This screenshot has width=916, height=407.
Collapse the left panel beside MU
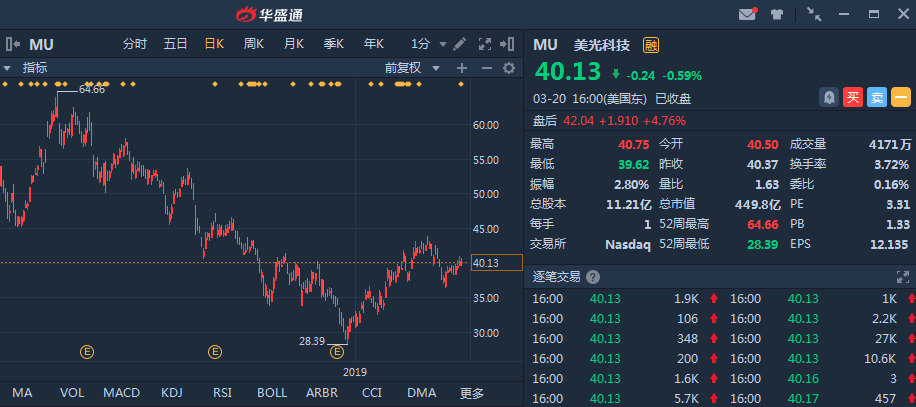click(13, 44)
